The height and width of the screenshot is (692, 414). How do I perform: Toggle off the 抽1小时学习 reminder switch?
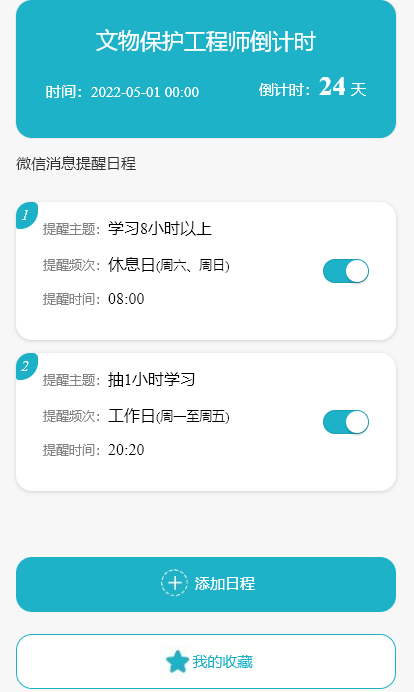pos(346,422)
